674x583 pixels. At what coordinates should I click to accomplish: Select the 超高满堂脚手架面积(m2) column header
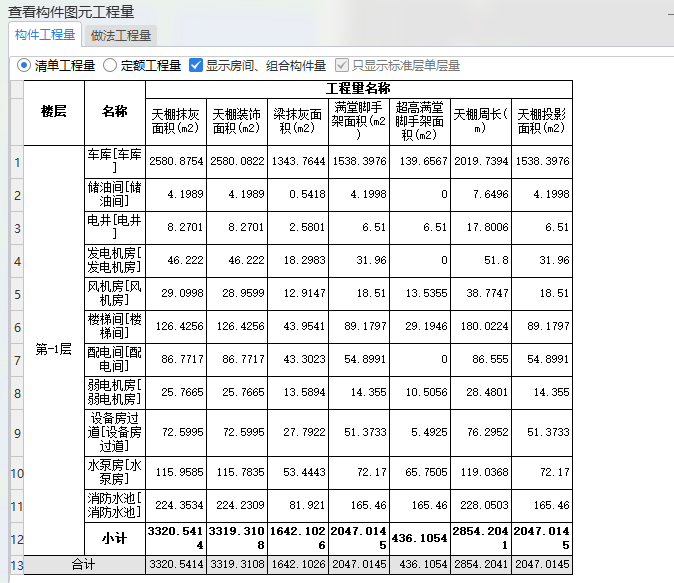tap(420, 122)
